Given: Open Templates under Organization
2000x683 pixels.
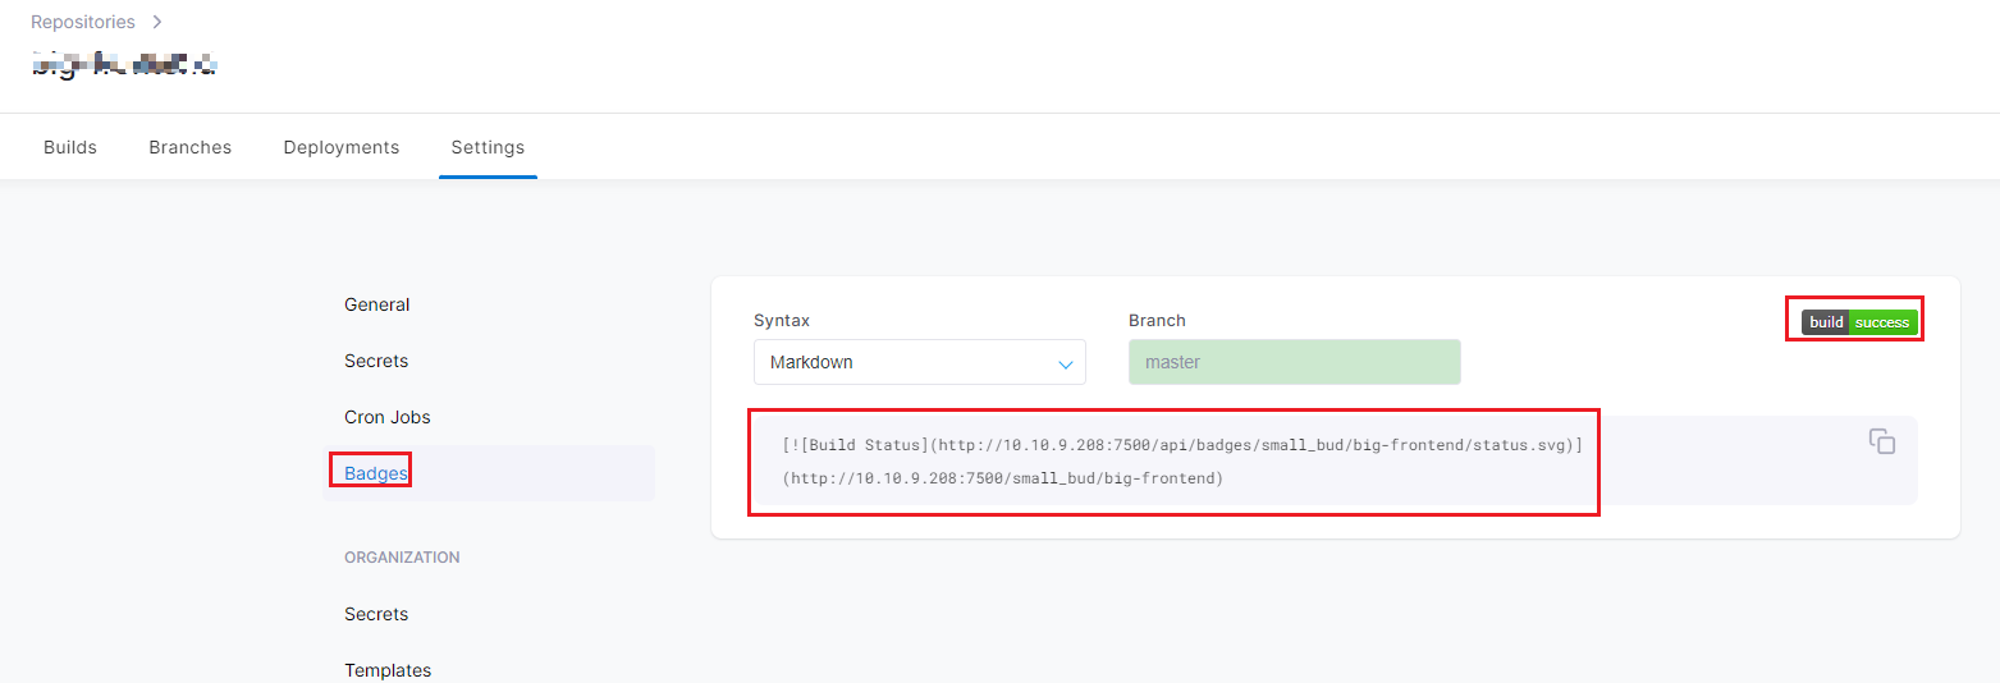Looking at the screenshot, I should tap(388, 670).
